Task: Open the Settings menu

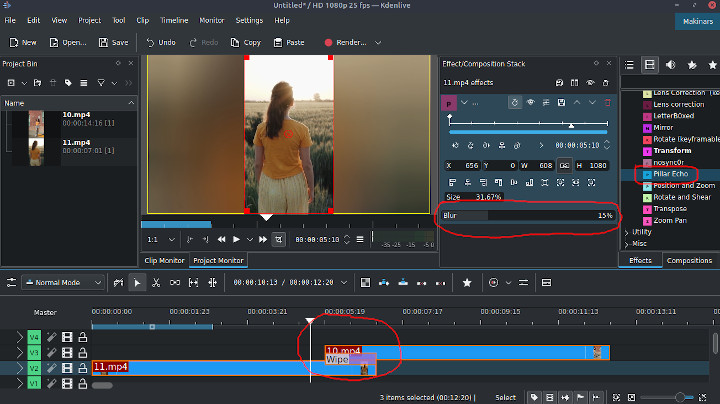Action: click(x=249, y=20)
